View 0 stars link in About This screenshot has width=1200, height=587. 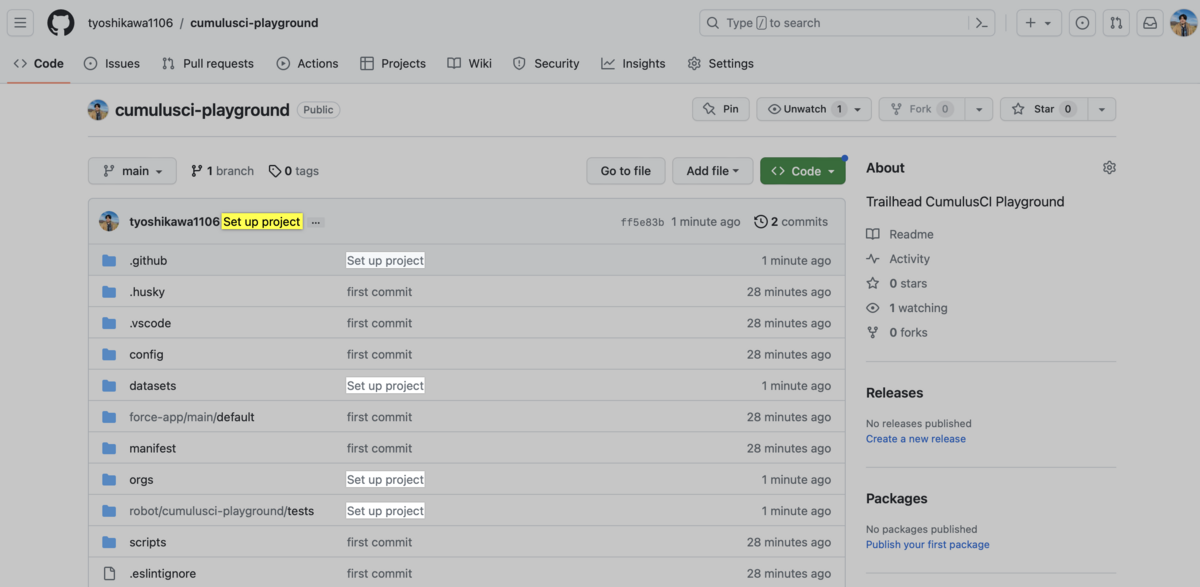(897, 283)
